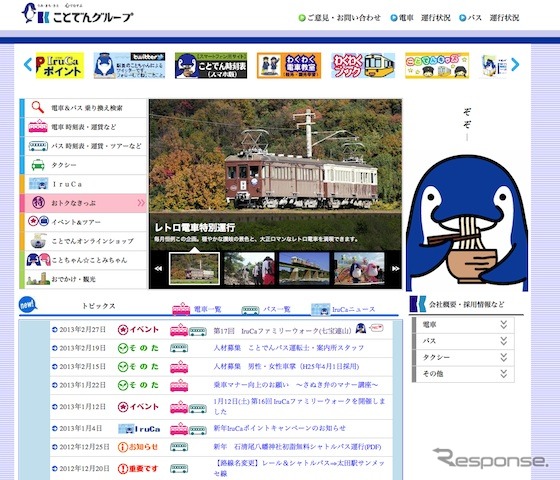
Task: Click the おトクなきっぷ ticket icon
Action: coord(38,202)
